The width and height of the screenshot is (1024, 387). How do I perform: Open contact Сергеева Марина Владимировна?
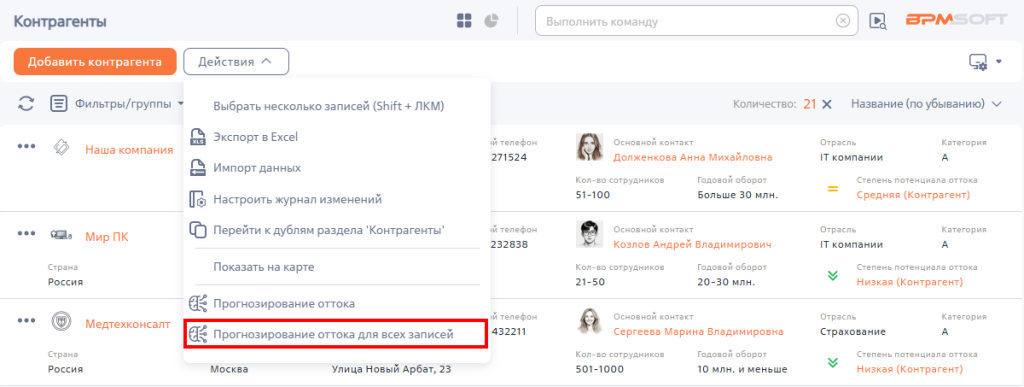698,332
